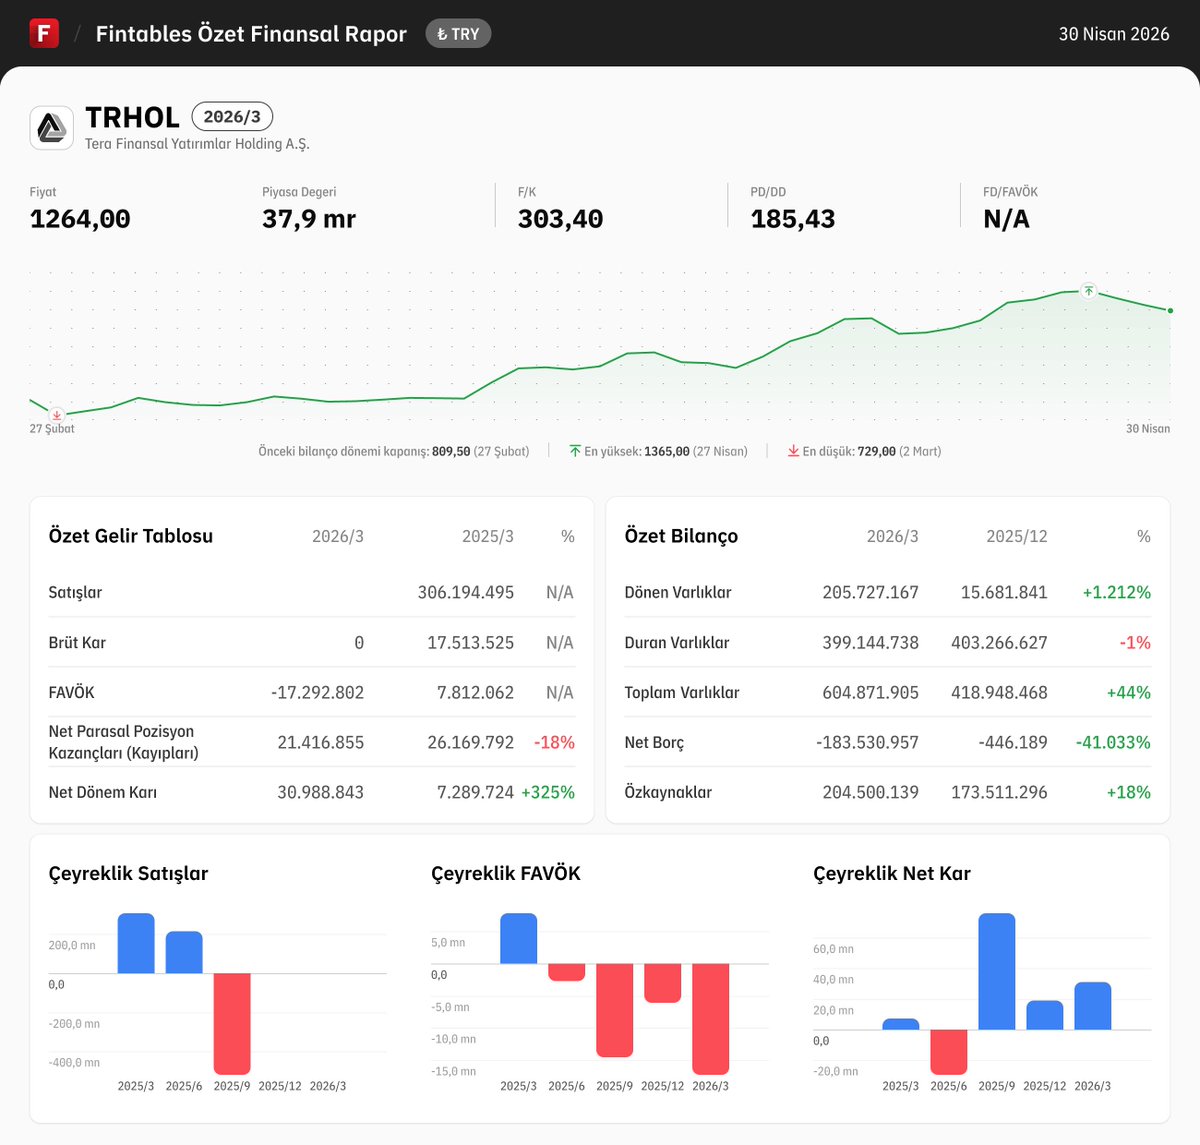The image size is (1200, 1145).
Task: Click Tera Finansal Yatırımlar Holding A.Ş. name
Action: 197,144
